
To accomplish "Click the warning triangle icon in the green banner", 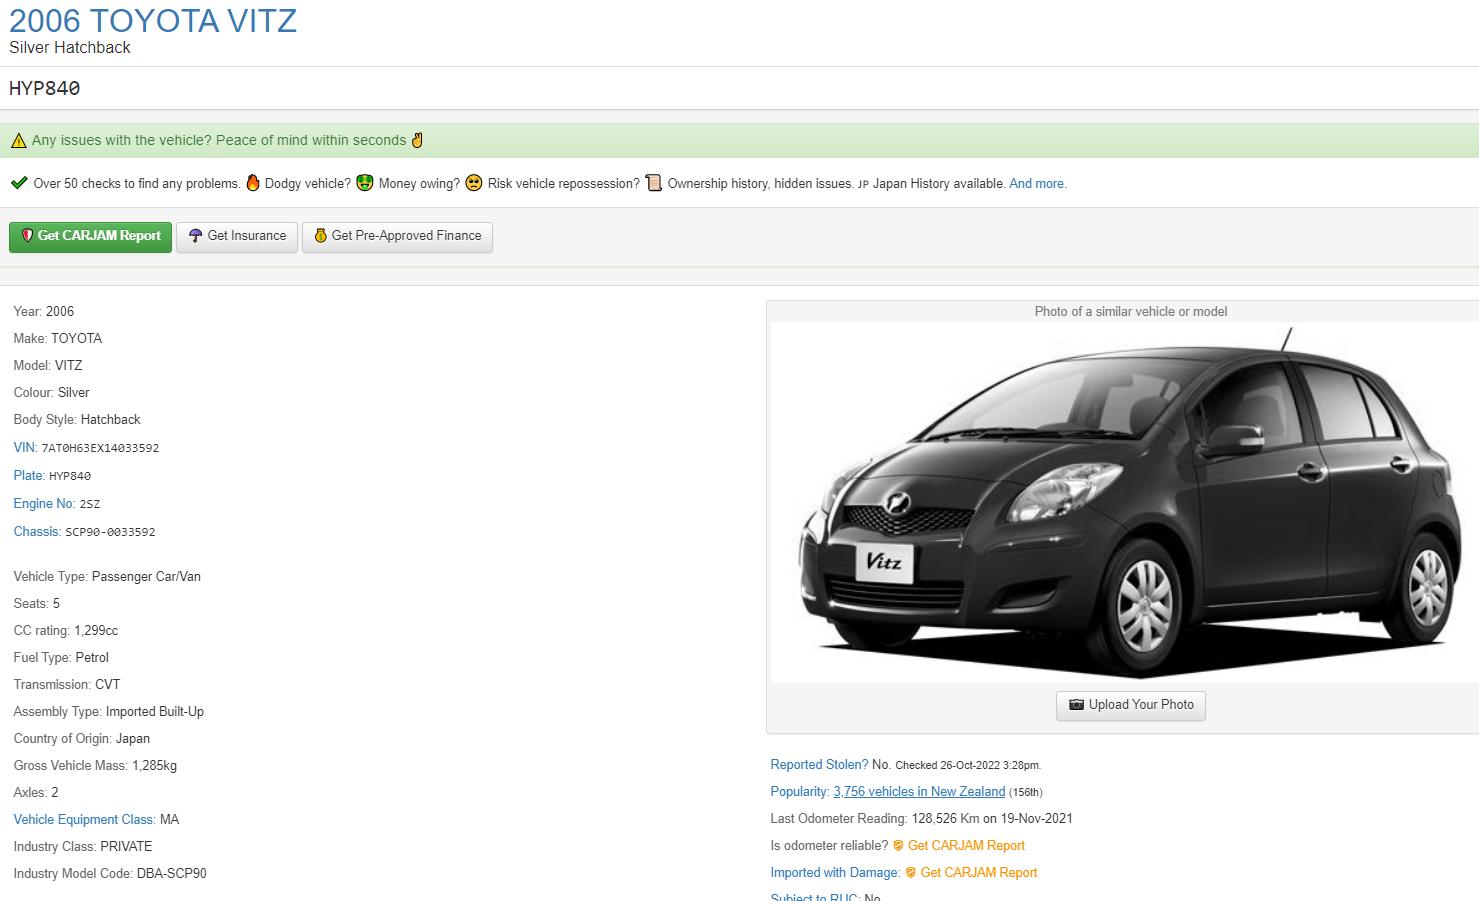I will point(19,141).
